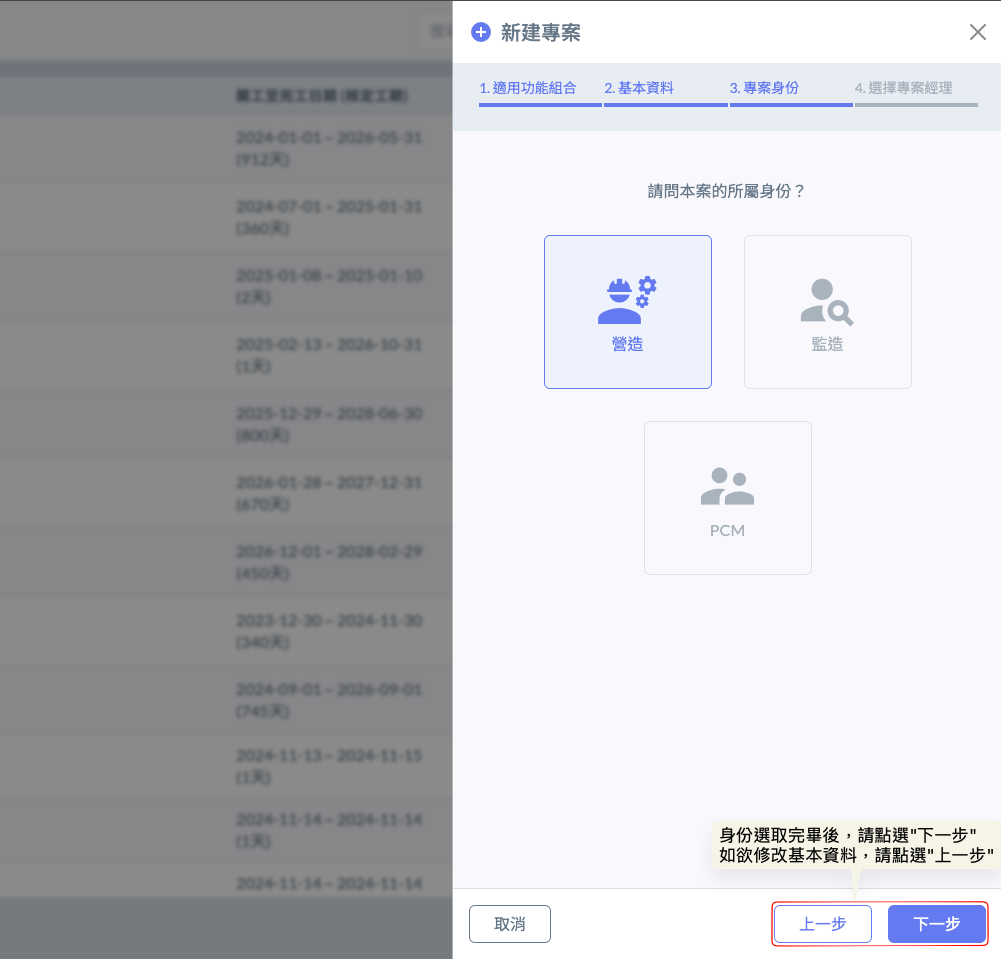Close the 新建專案 dialog with X
1001x959 pixels.
tap(977, 32)
